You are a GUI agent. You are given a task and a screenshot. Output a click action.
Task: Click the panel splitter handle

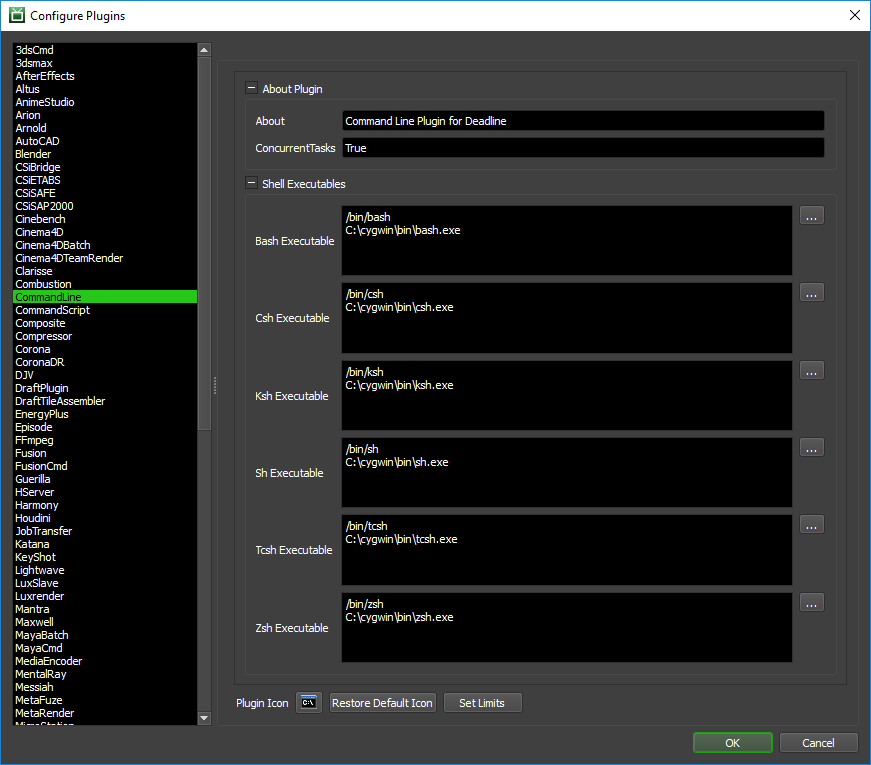215,385
